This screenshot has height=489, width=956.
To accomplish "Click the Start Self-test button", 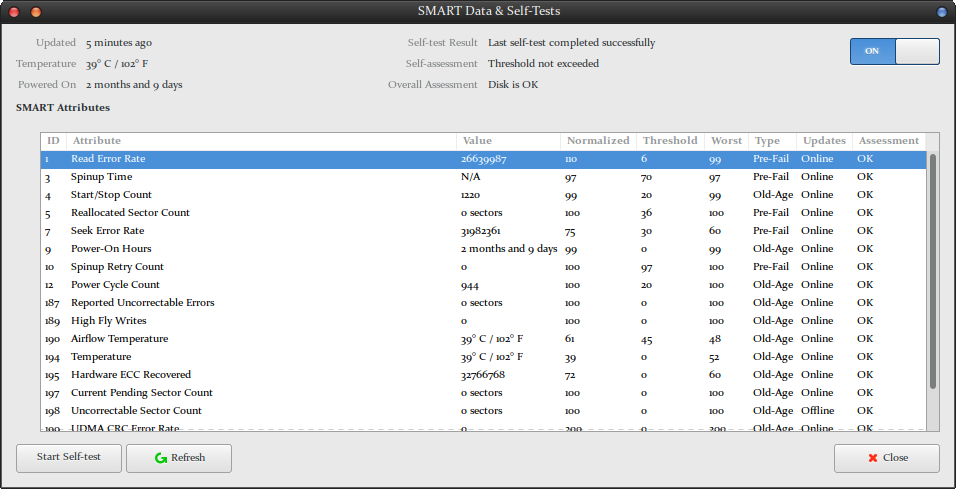I will tap(69, 458).
